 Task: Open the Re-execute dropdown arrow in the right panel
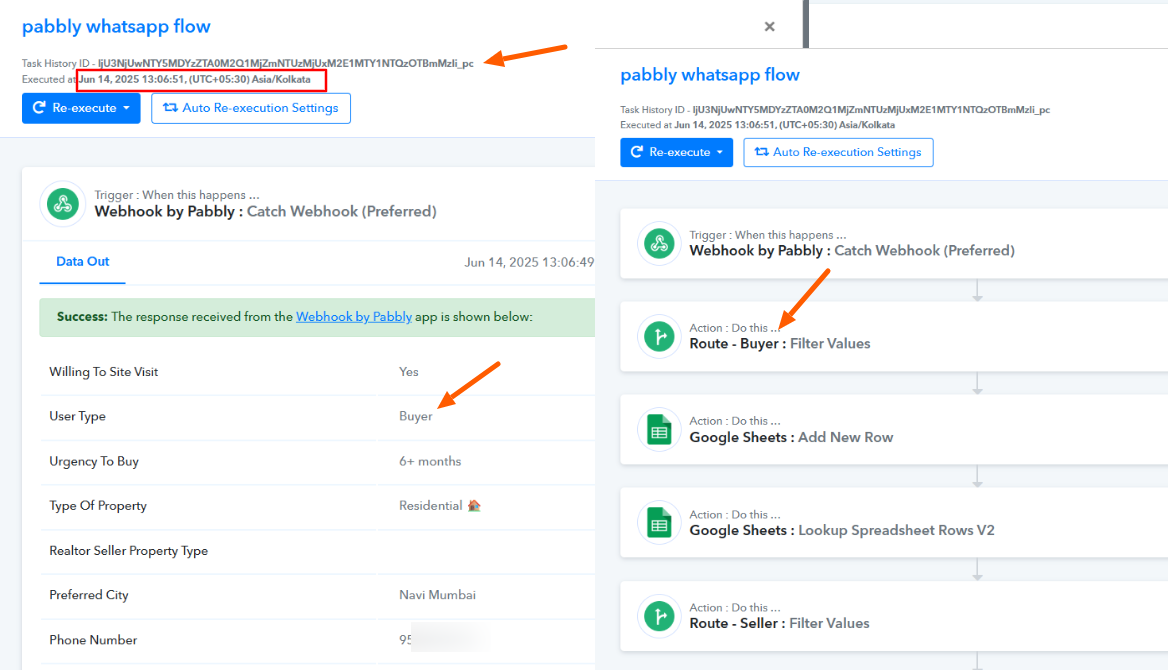(x=720, y=152)
